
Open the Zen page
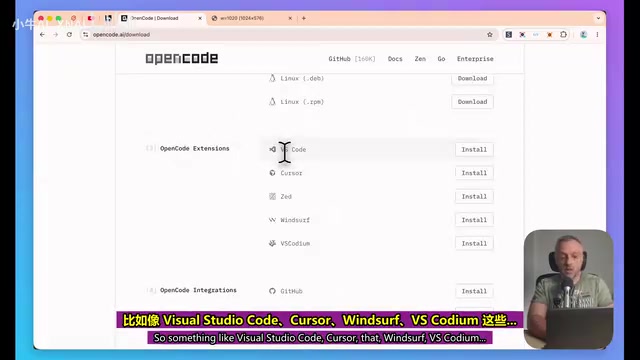tap(420, 59)
